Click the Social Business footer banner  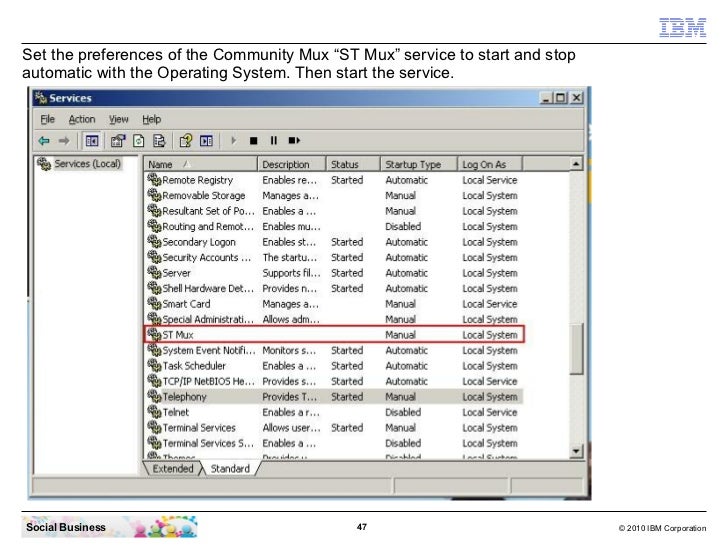(110, 527)
